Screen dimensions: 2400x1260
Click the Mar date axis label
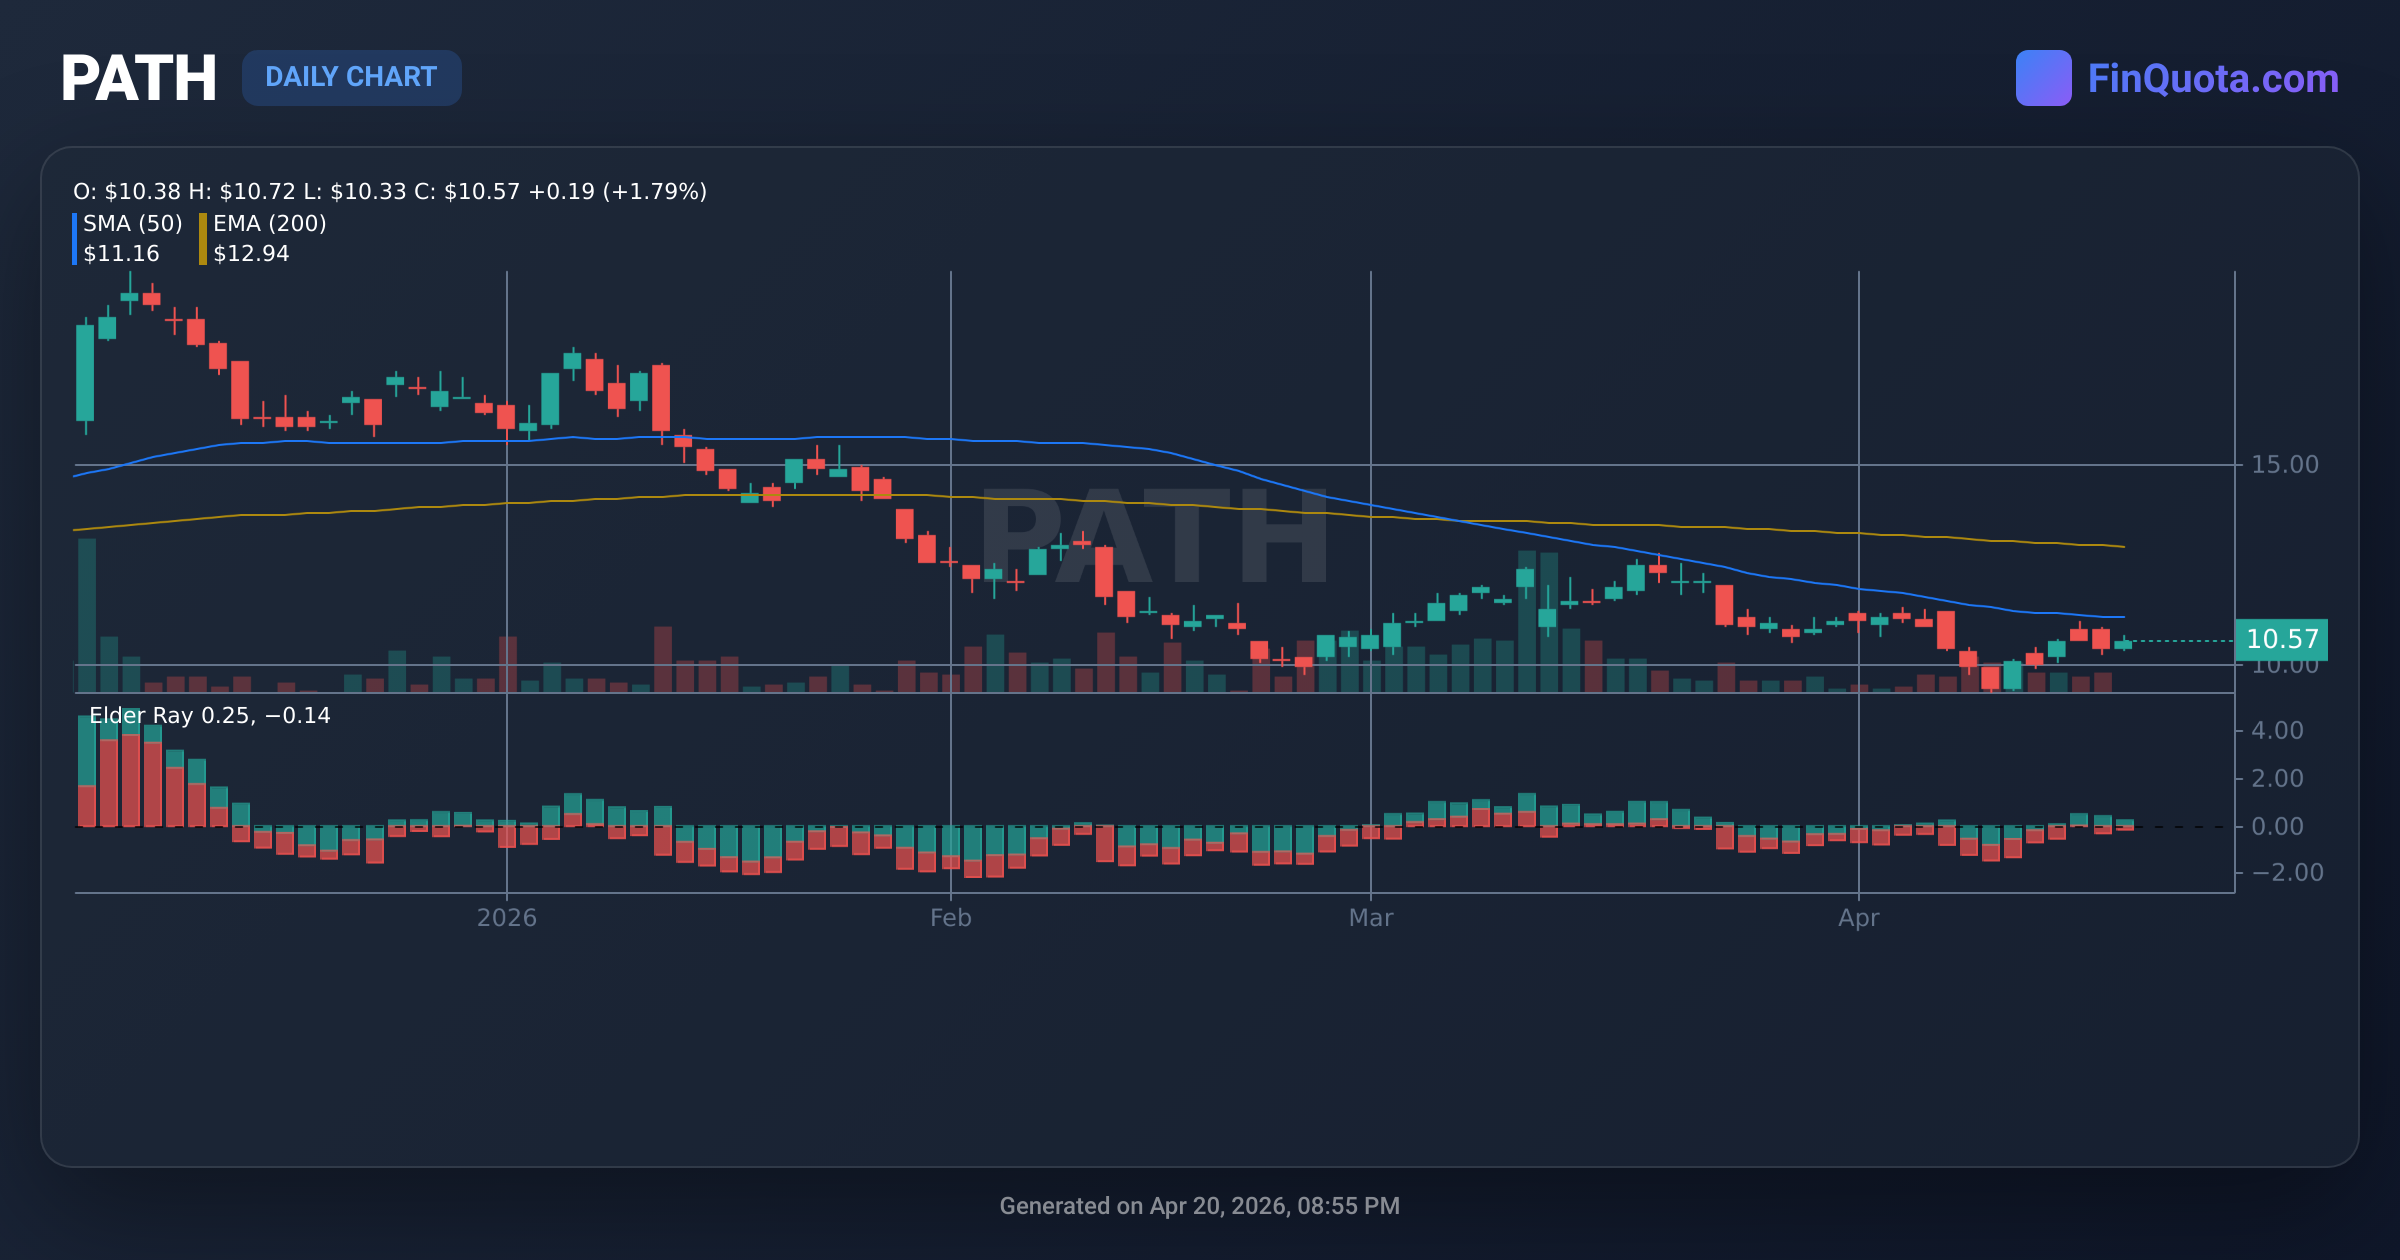pos(1370,918)
